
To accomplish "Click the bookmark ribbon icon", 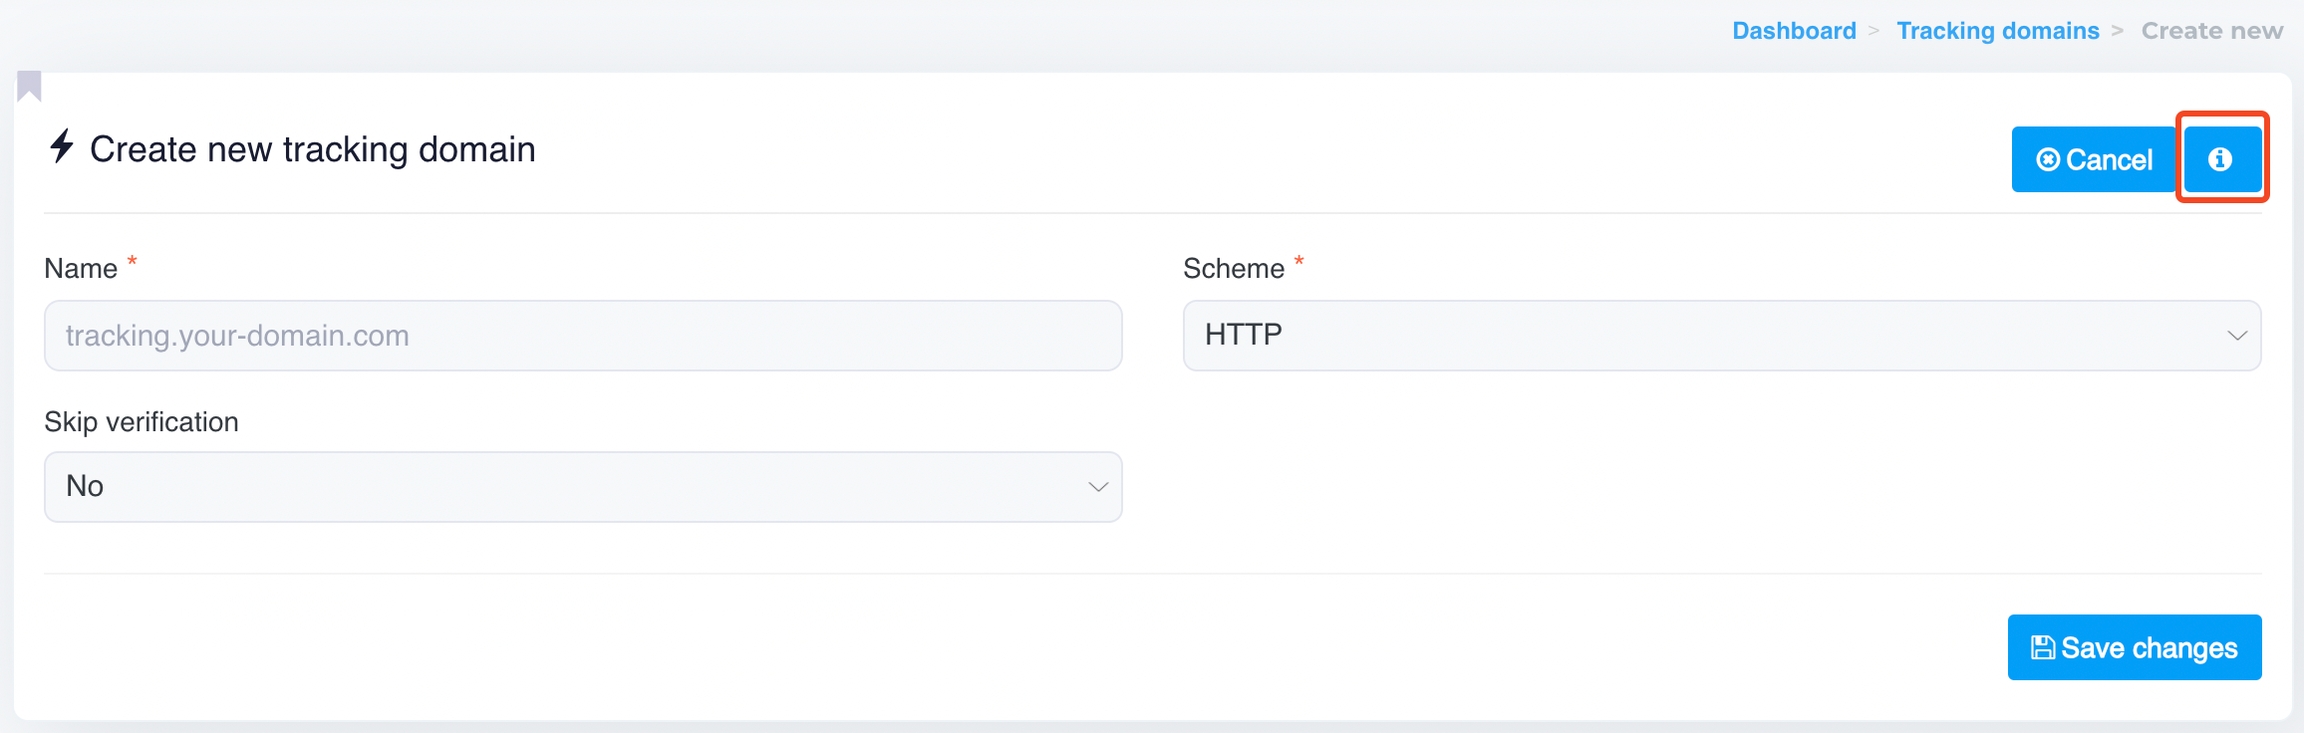I will [29, 86].
